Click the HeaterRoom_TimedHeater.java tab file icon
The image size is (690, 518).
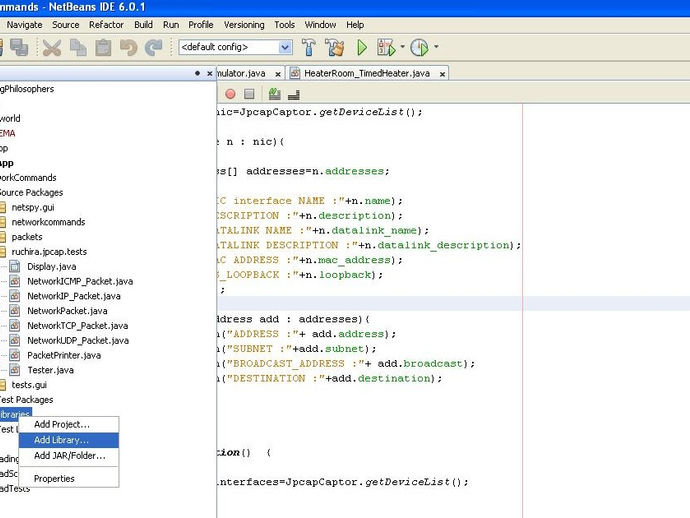(x=295, y=73)
